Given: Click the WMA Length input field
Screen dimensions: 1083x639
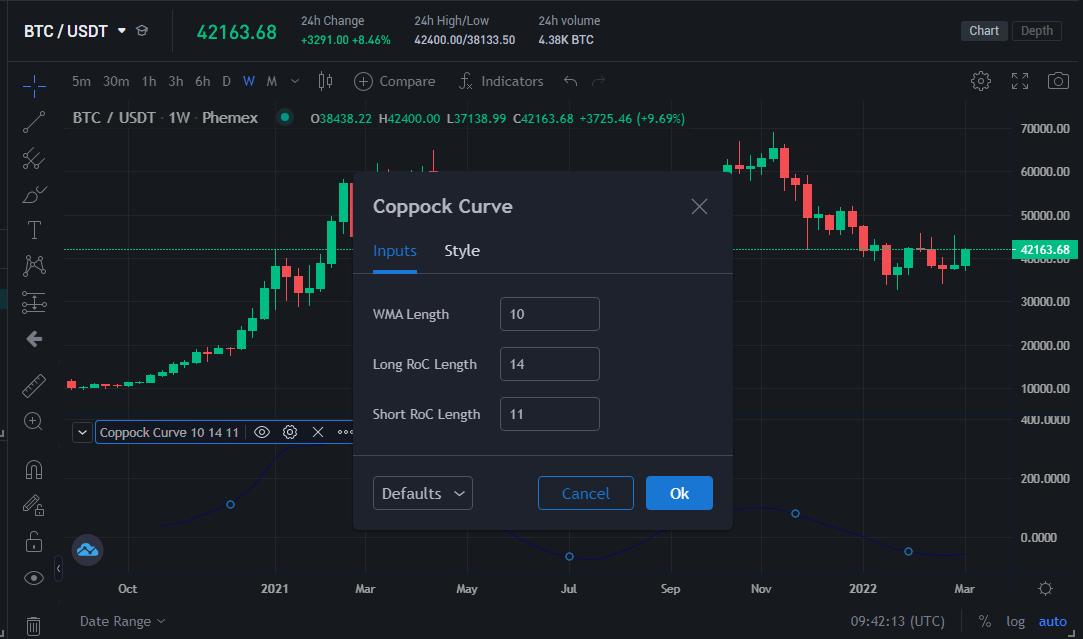Looking at the screenshot, I should pyautogui.click(x=549, y=313).
